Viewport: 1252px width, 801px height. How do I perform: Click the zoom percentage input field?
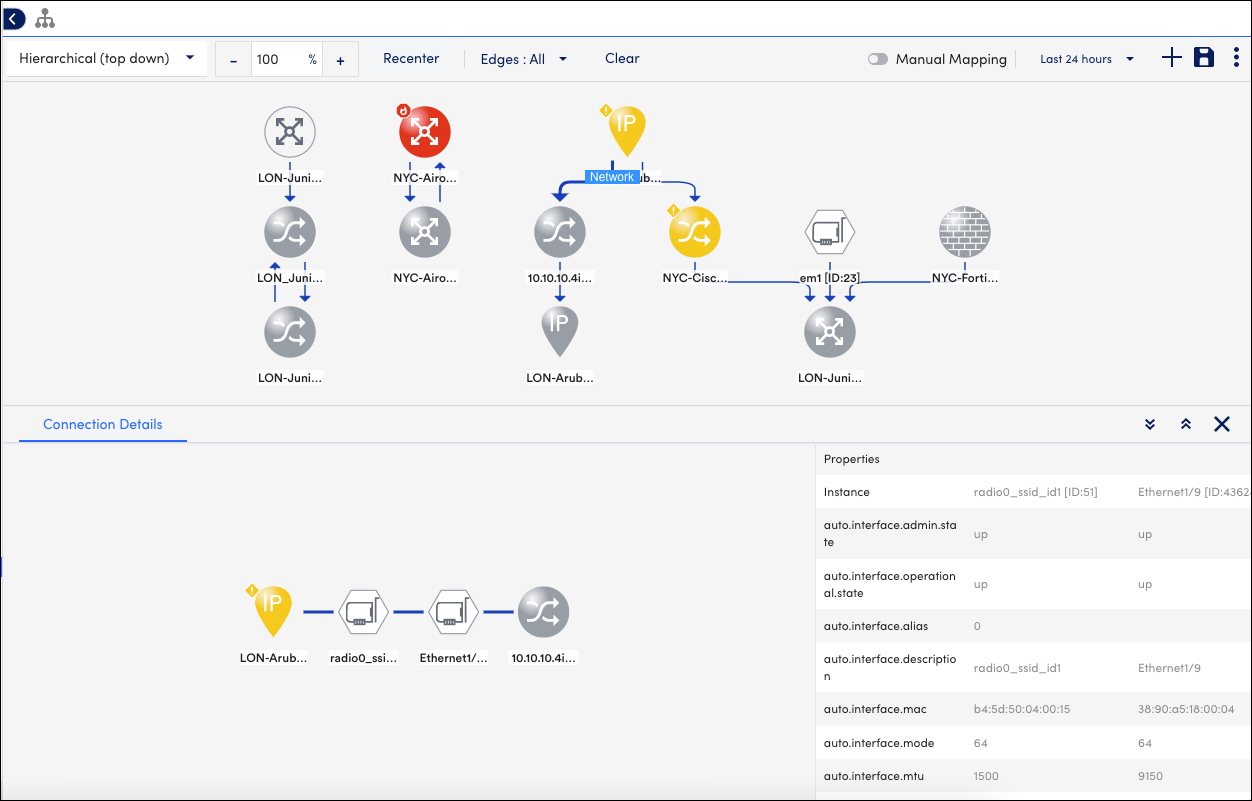click(x=278, y=60)
